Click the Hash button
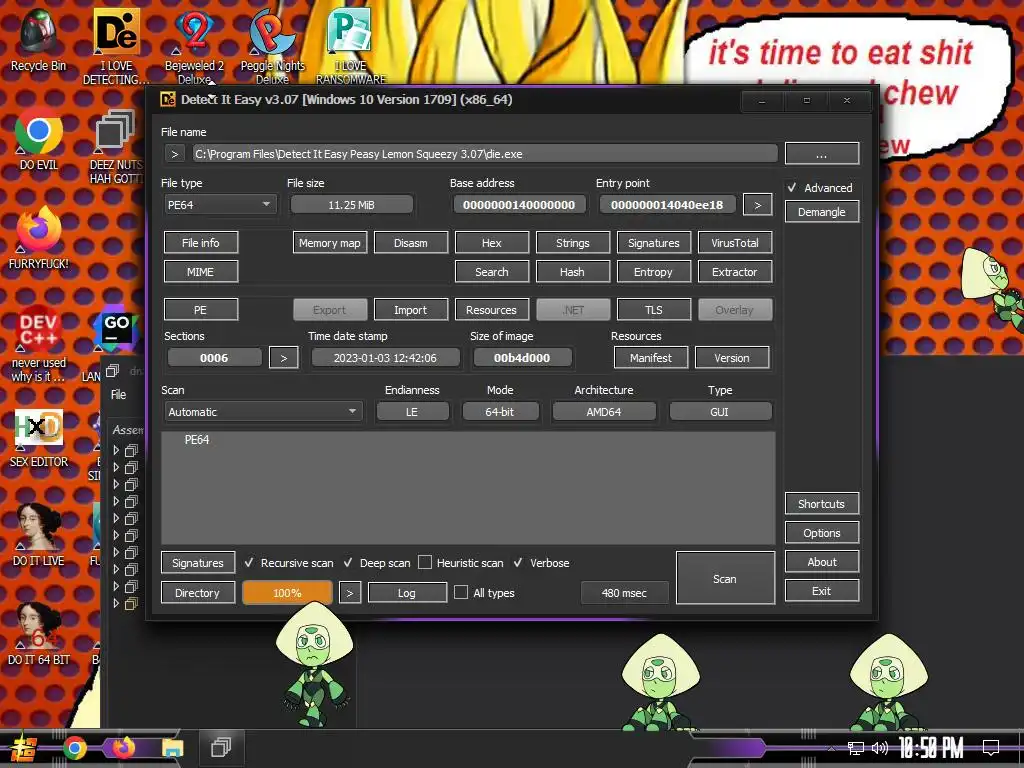The width and height of the screenshot is (1024, 768). tap(573, 272)
